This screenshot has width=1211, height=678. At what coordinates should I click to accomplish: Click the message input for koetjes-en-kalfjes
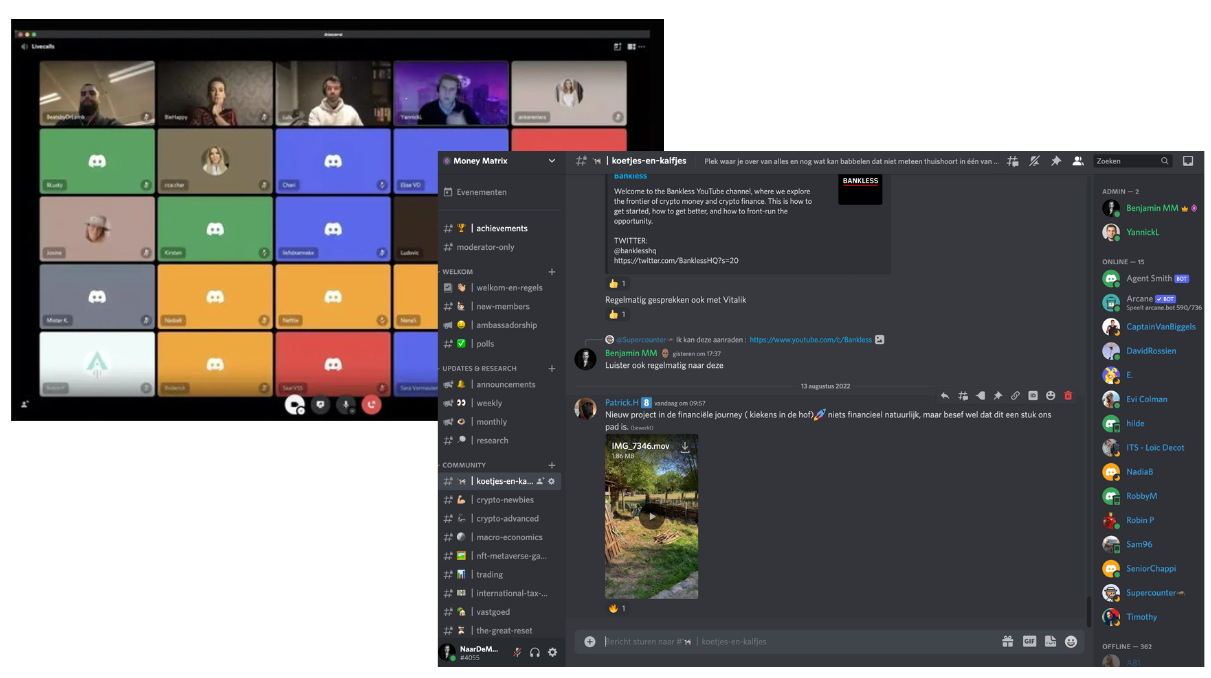(x=798, y=642)
